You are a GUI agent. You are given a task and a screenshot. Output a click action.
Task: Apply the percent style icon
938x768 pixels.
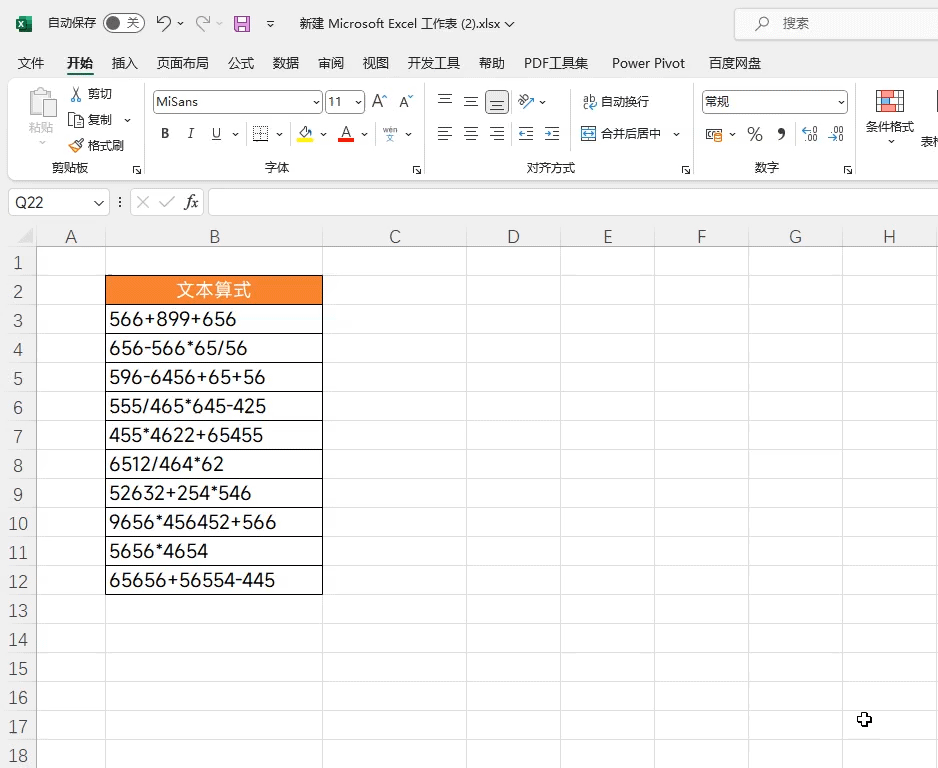pos(755,134)
